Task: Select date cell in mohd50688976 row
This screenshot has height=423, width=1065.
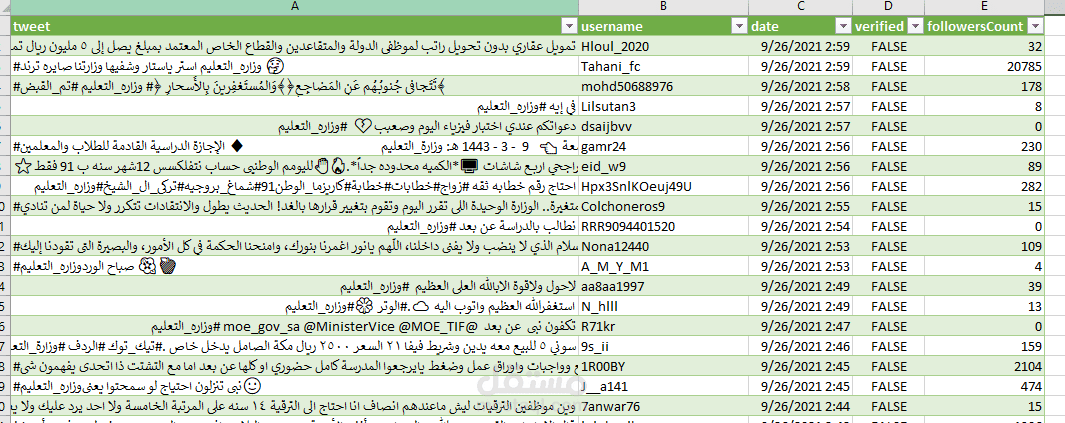Action: pyautogui.click(x=801, y=86)
